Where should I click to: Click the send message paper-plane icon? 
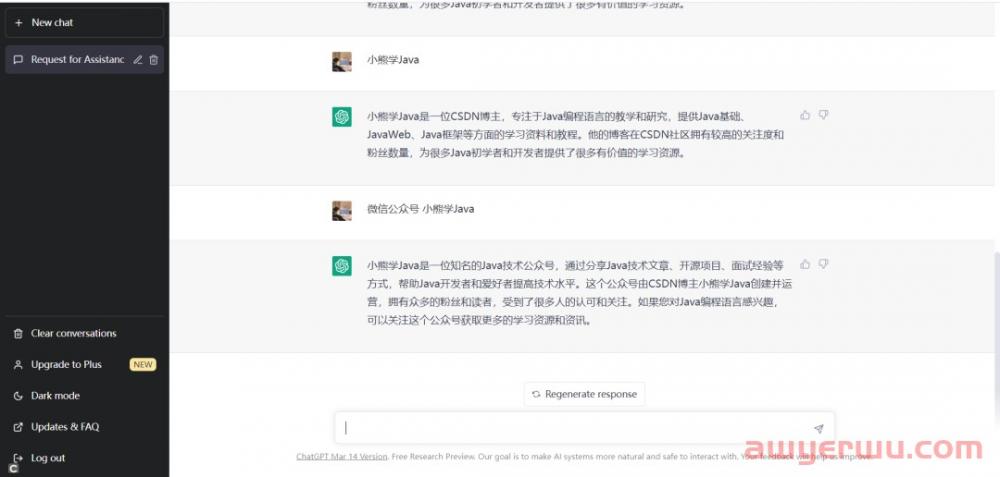pos(819,429)
